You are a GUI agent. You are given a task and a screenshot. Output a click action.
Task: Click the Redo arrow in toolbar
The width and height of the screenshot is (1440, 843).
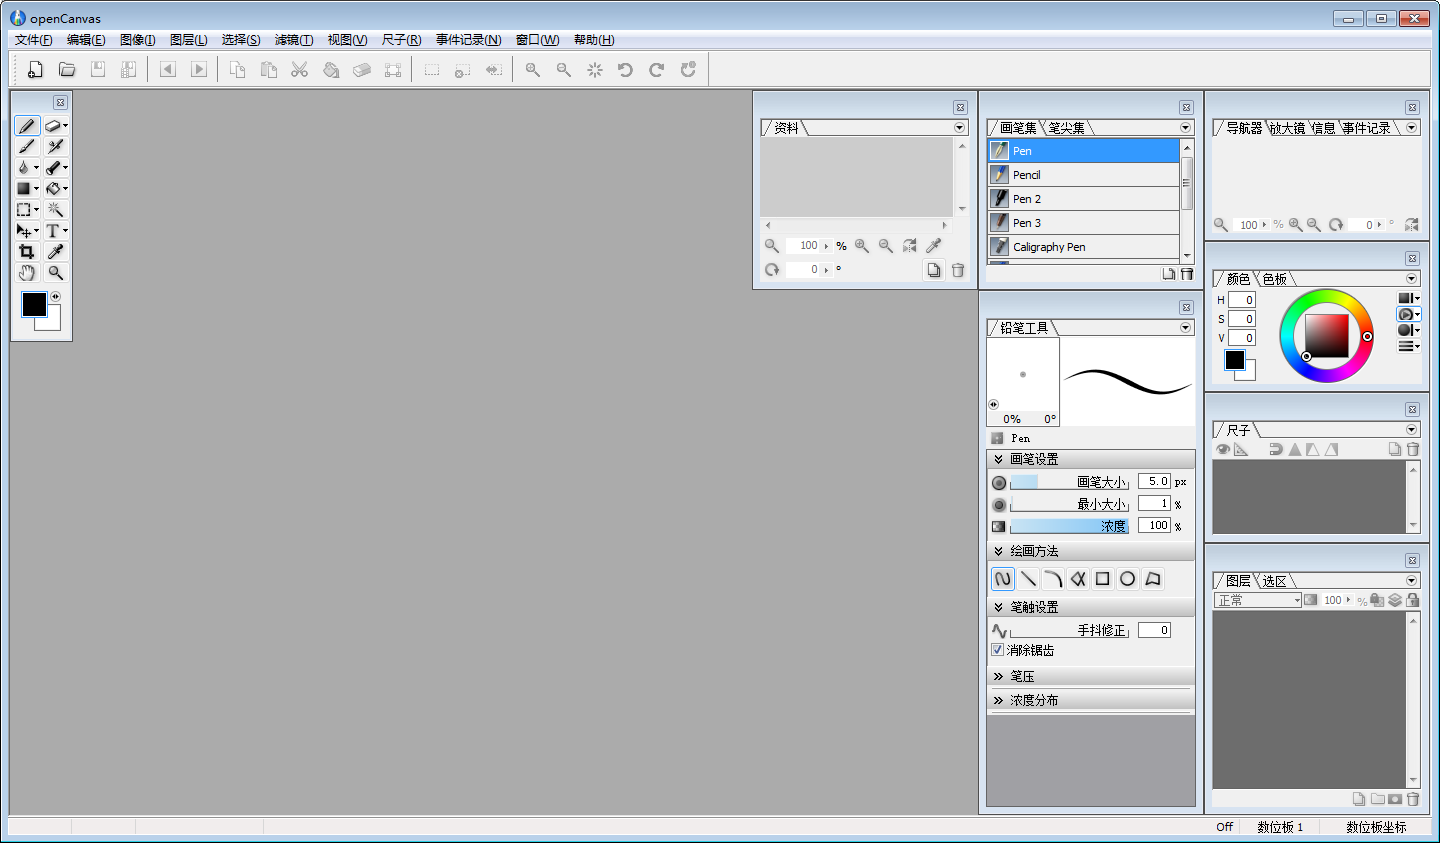click(656, 69)
